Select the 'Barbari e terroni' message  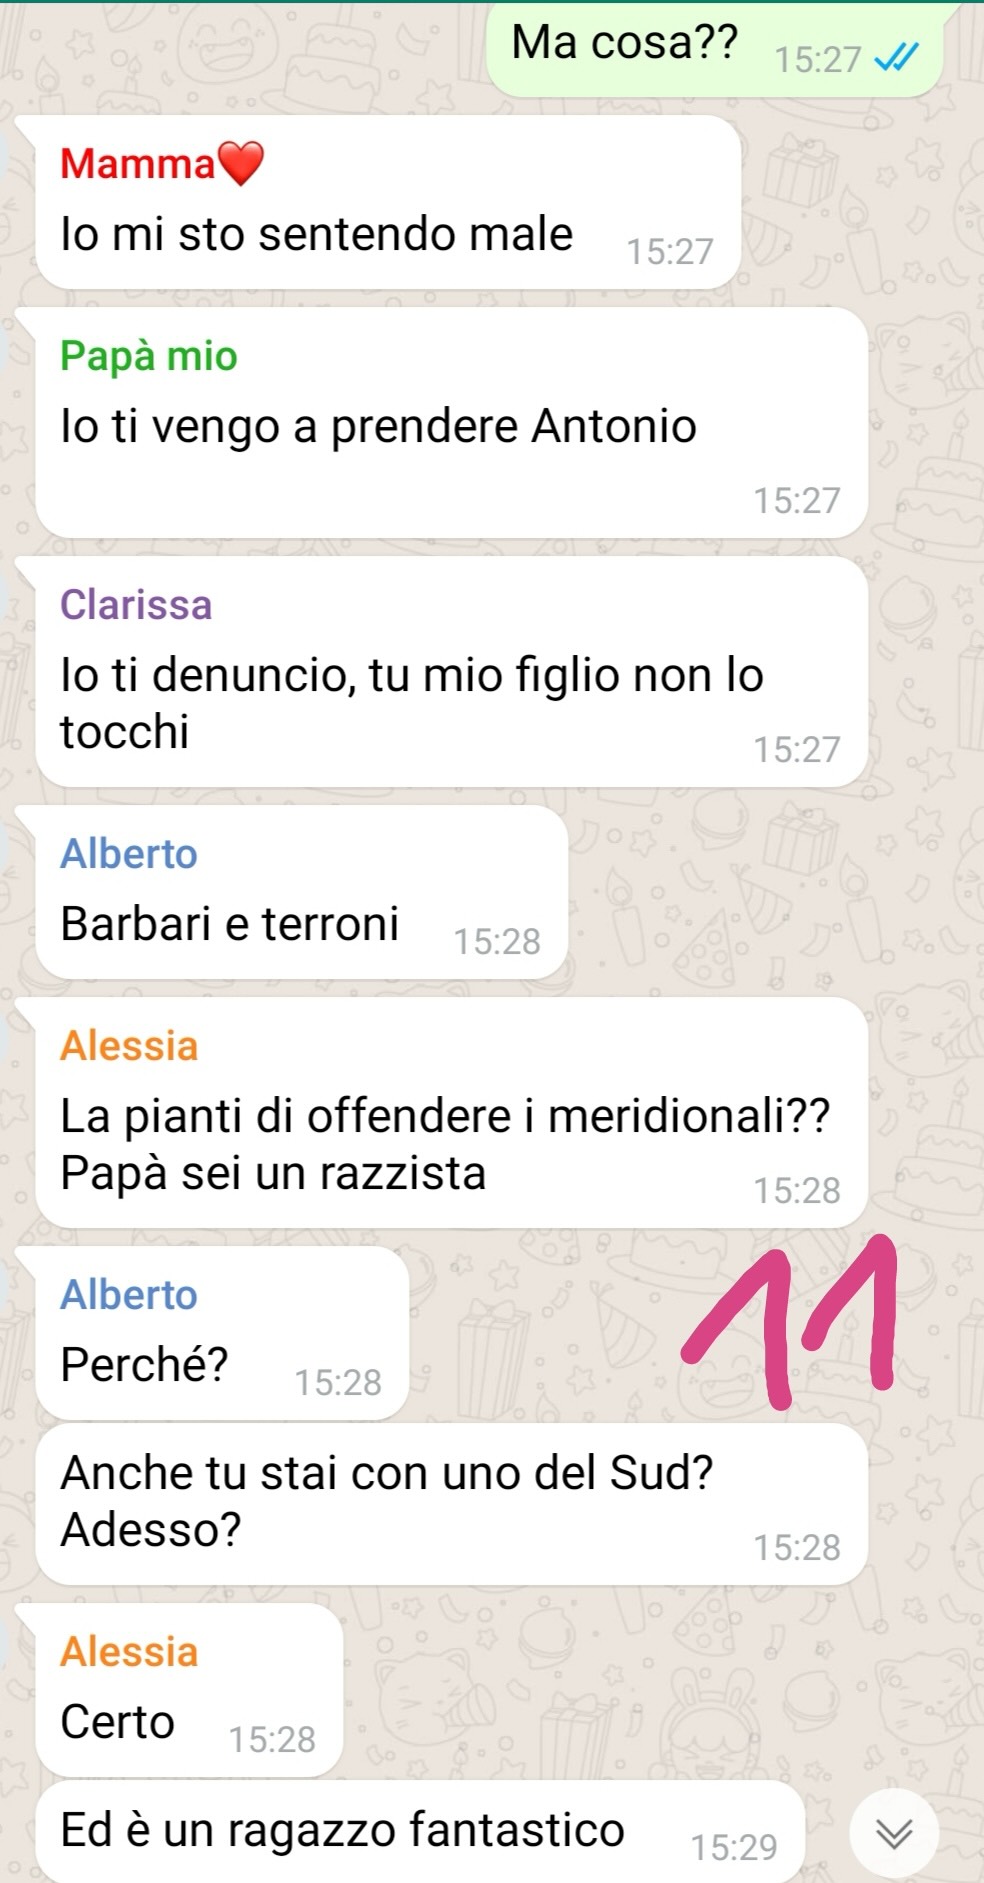(301, 892)
